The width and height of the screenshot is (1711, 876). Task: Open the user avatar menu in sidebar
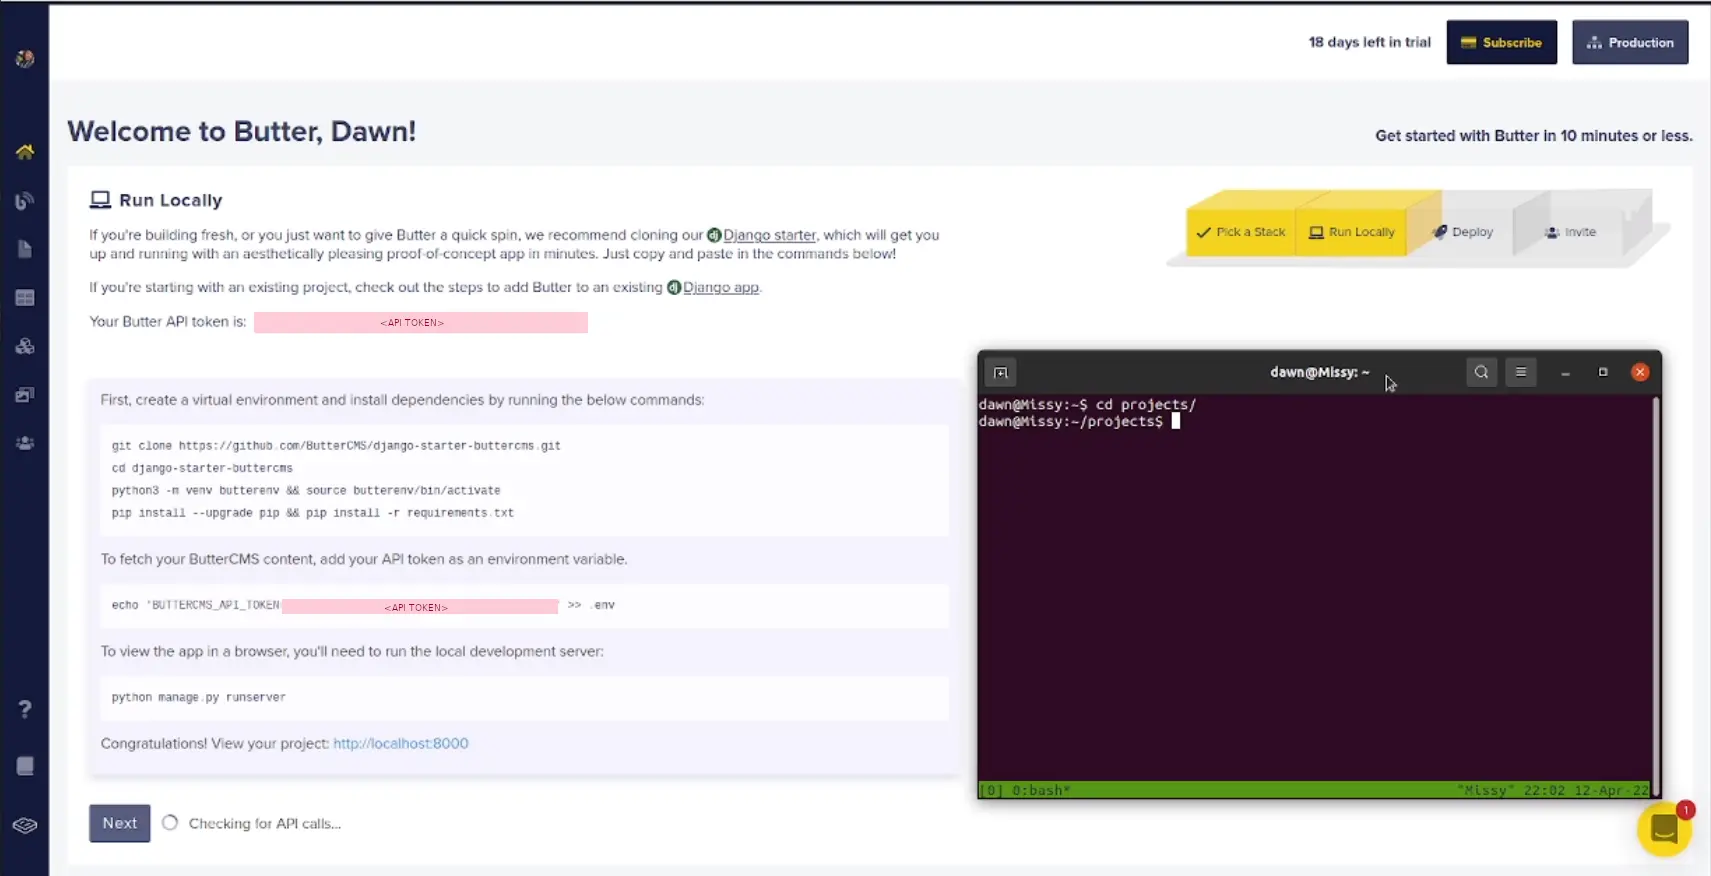[25, 59]
